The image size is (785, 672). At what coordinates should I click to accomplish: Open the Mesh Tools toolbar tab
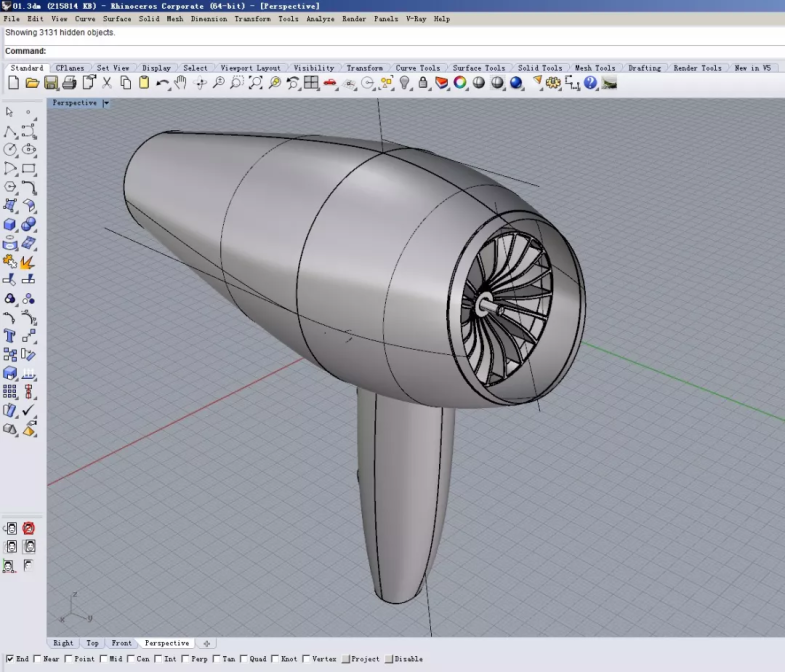pyautogui.click(x=594, y=68)
